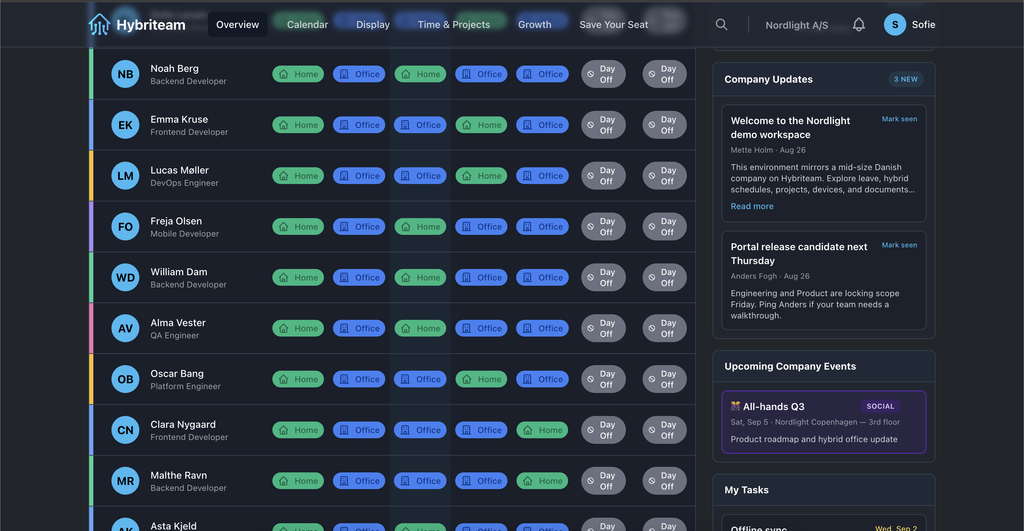Image resolution: width=1024 pixels, height=531 pixels.
Task: Click the All-hands Q3 event emoji icon
Action: tap(735, 406)
